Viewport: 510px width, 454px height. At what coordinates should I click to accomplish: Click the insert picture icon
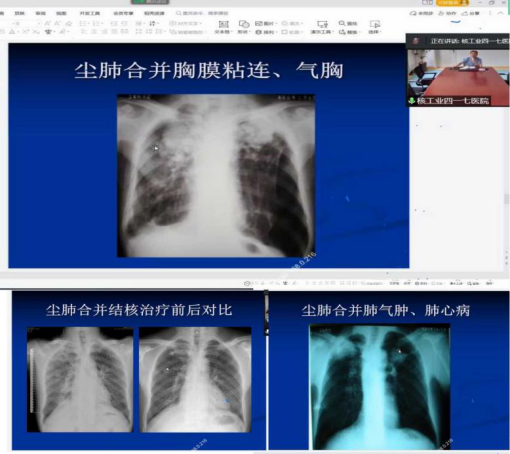point(259,23)
